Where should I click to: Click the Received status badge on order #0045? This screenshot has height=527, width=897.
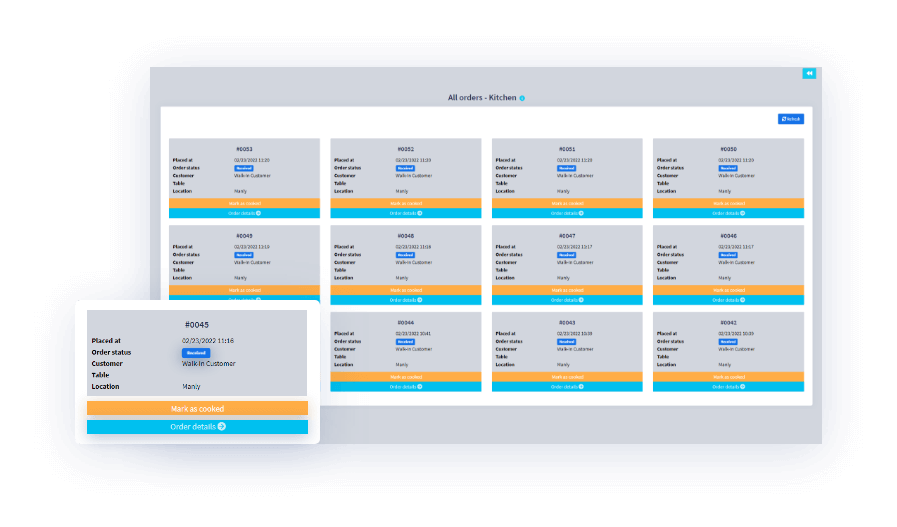[196, 353]
